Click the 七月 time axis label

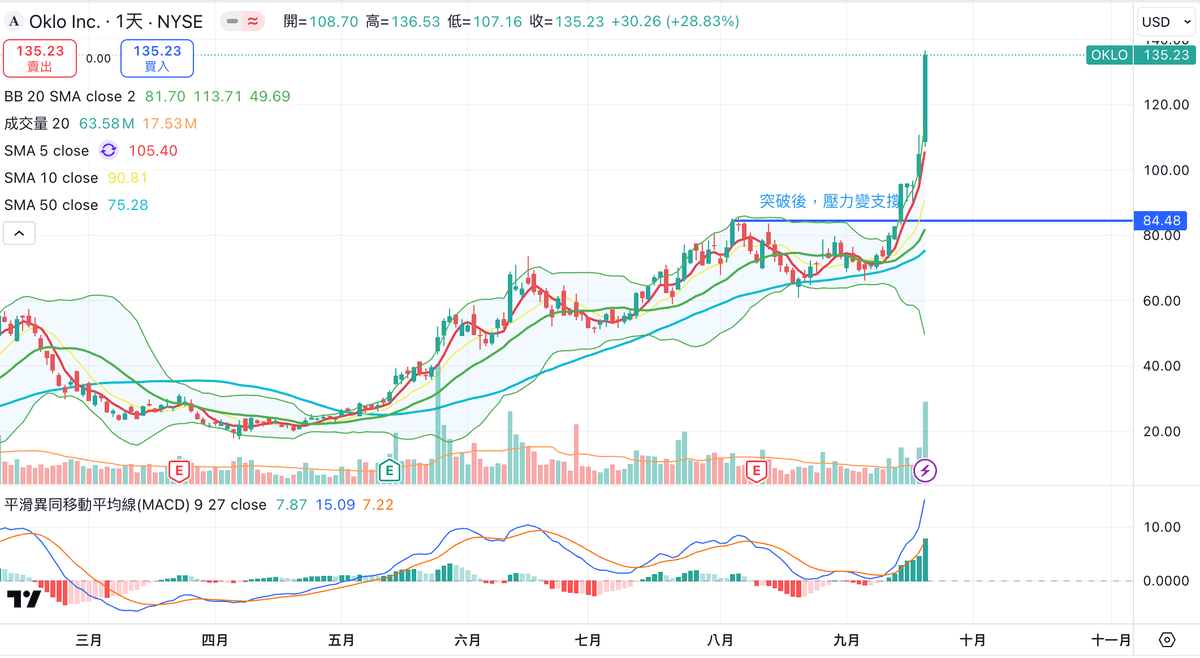[589, 640]
